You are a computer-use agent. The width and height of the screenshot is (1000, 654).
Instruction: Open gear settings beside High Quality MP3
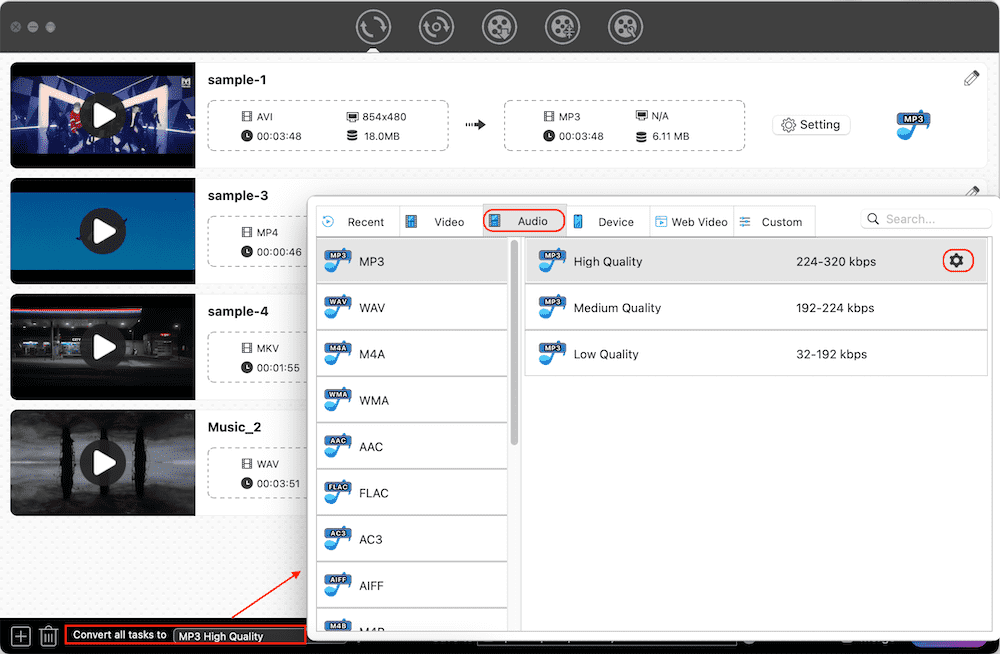pos(958,260)
